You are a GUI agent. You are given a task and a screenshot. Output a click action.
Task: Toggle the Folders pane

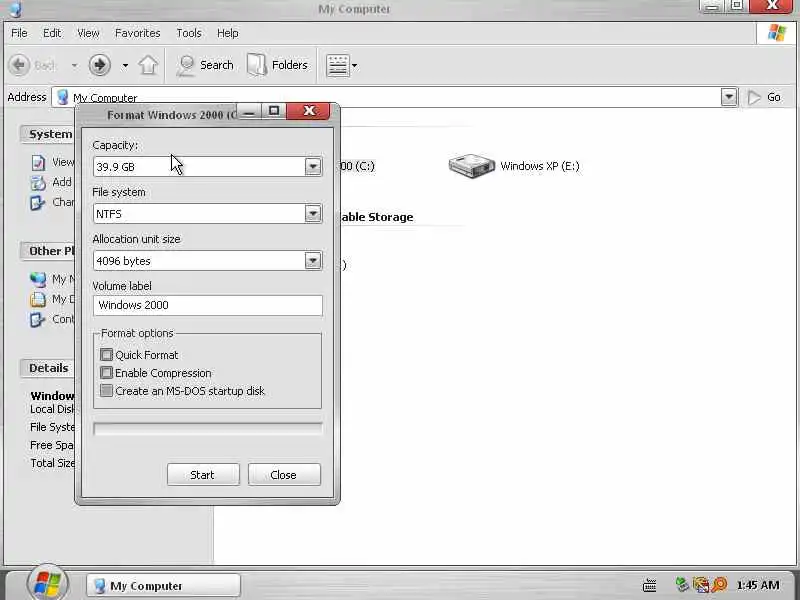pos(278,65)
